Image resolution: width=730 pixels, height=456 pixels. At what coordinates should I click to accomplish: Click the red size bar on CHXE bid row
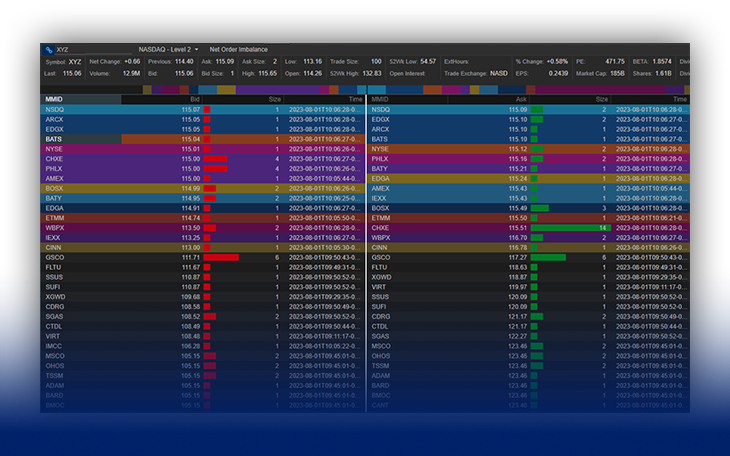click(x=215, y=159)
